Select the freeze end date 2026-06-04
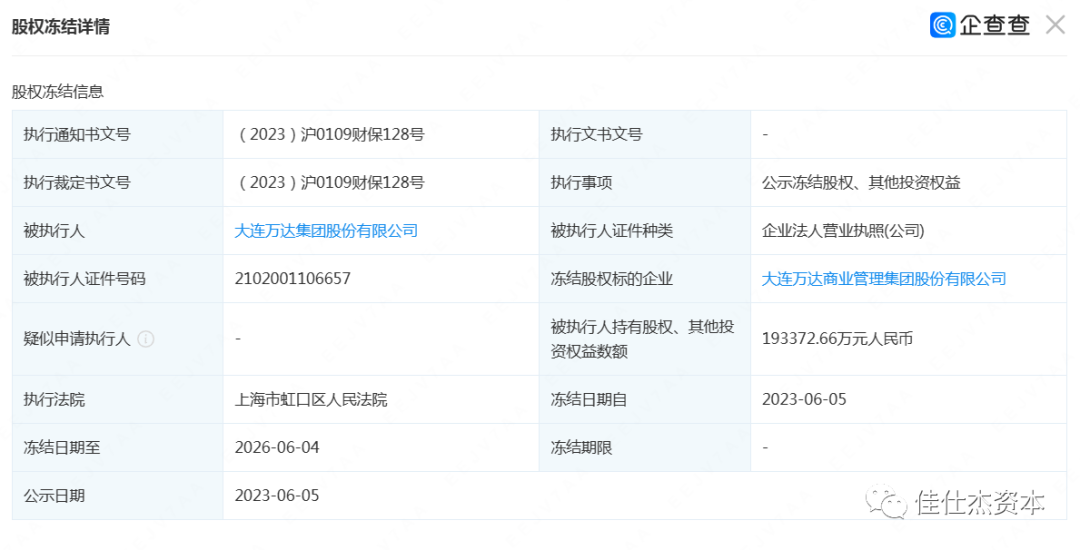Viewport: 1080px width, 550px height. [277, 447]
